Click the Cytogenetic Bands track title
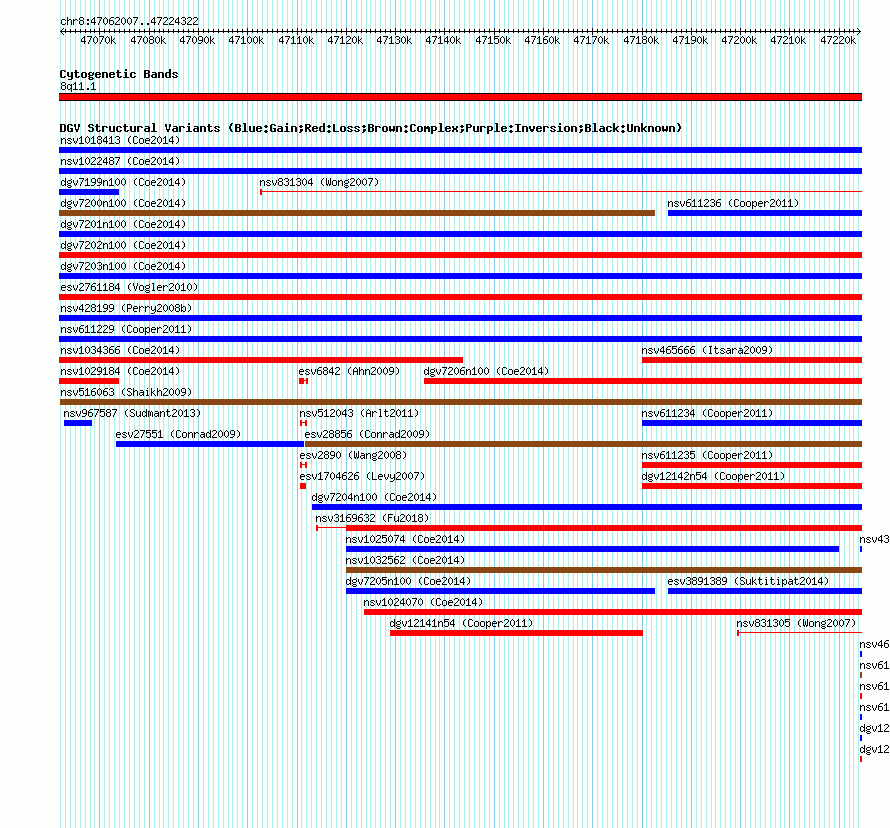Viewport: 890px width, 828px height. 119,74
